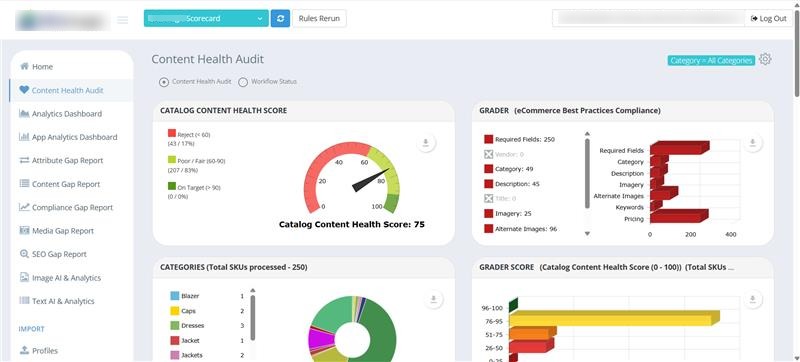The image size is (800, 362).
Task: Click the gauge needle in health score
Action: point(371,180)
